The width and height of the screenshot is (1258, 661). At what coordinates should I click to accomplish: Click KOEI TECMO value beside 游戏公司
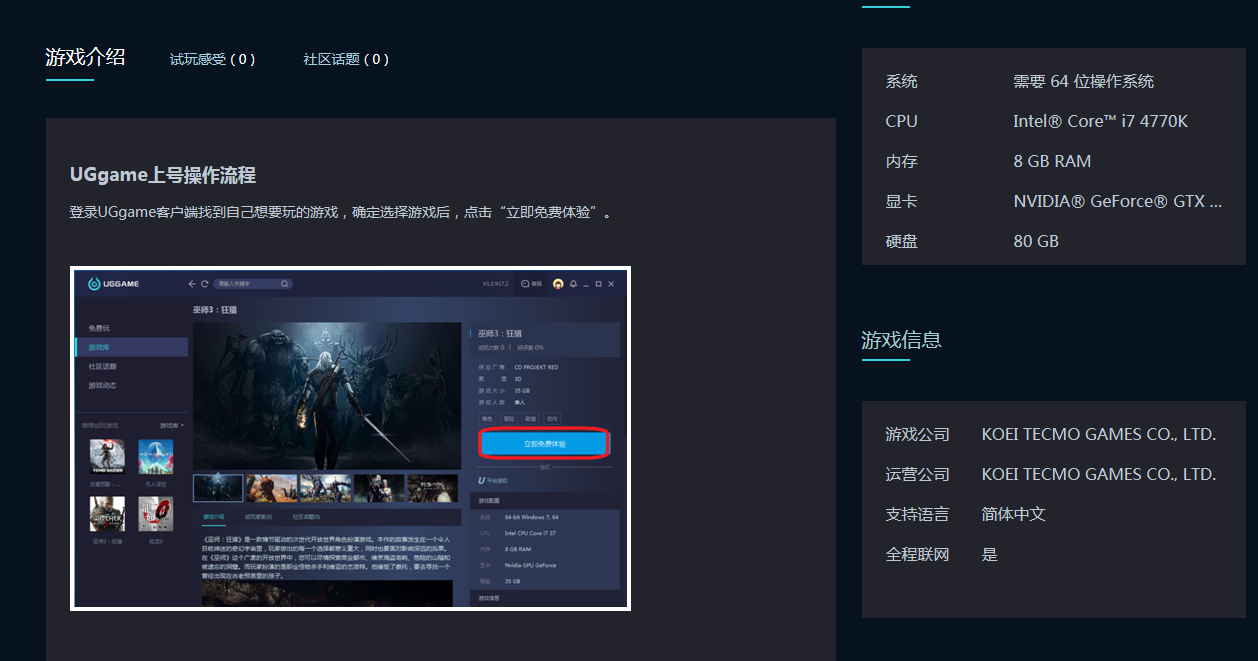1099,434
